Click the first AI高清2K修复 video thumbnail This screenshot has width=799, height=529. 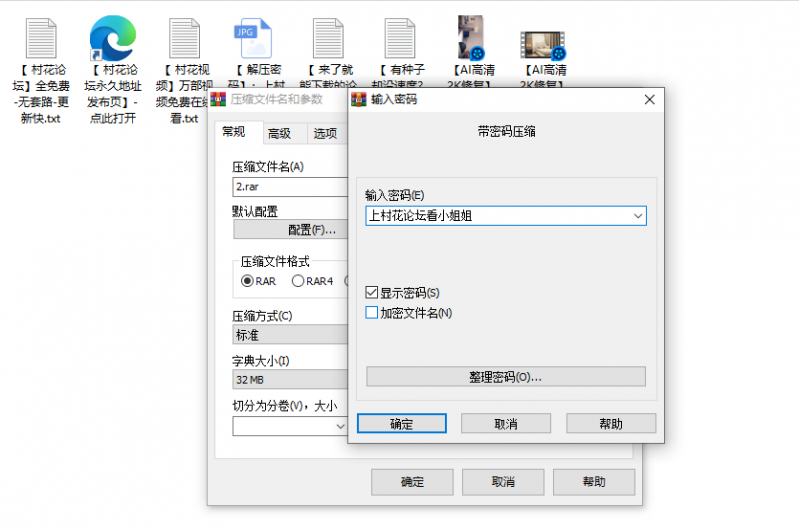[471, 39]
